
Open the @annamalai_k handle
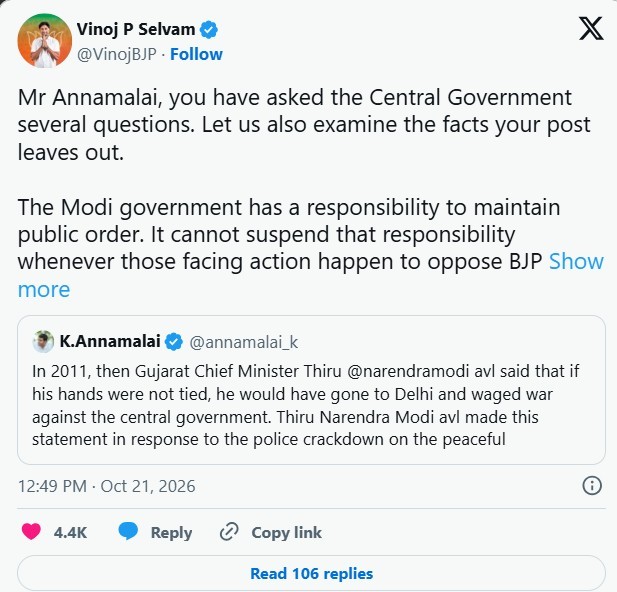[244, 342]
